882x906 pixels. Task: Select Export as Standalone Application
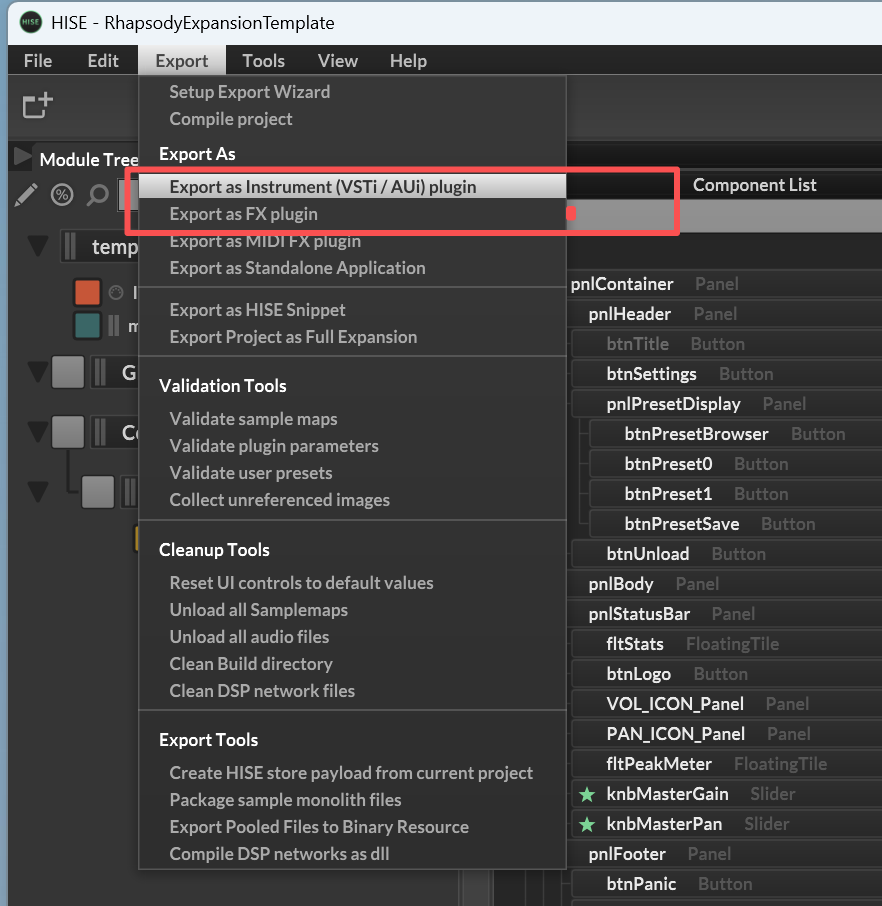[x=297, y=268]
